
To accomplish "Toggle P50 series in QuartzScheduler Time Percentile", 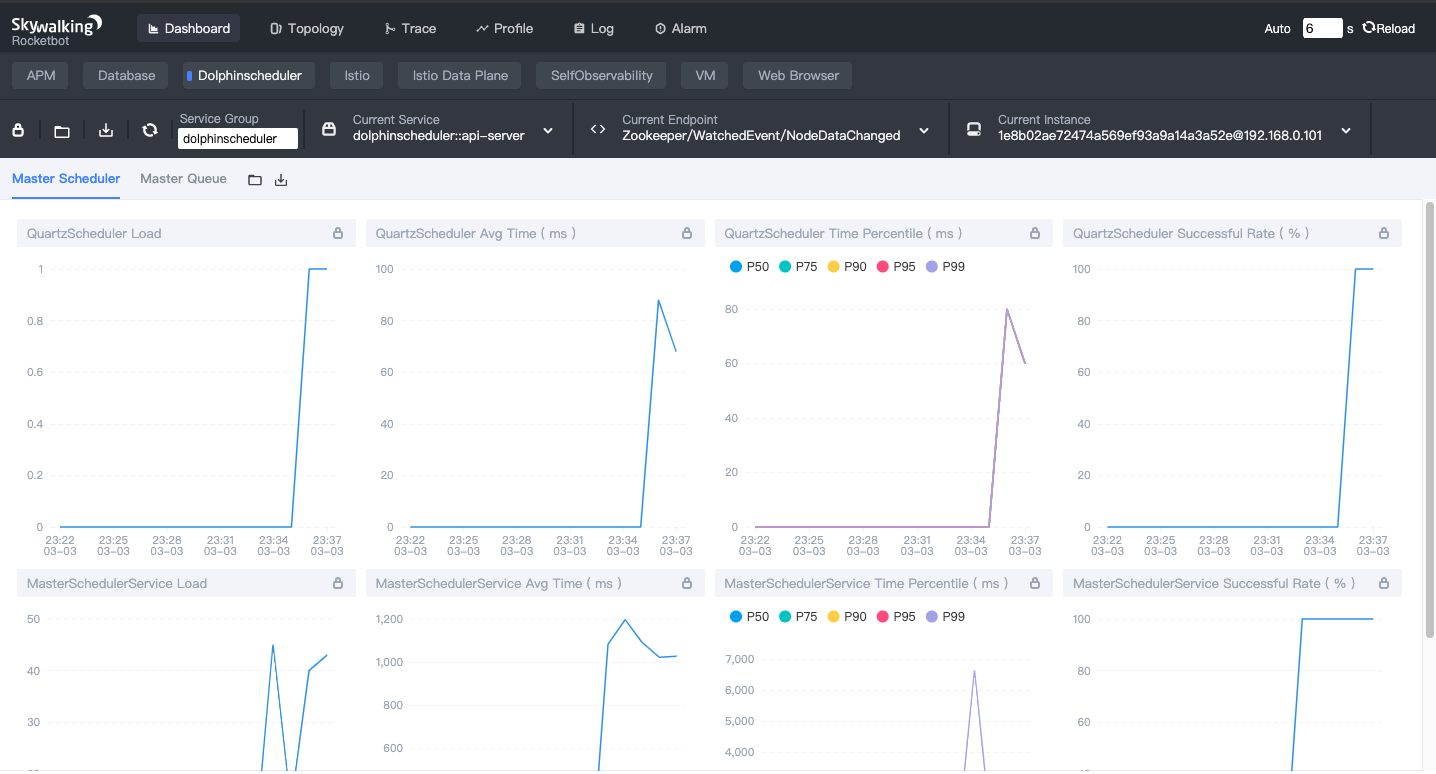I will tap(749, 267).
